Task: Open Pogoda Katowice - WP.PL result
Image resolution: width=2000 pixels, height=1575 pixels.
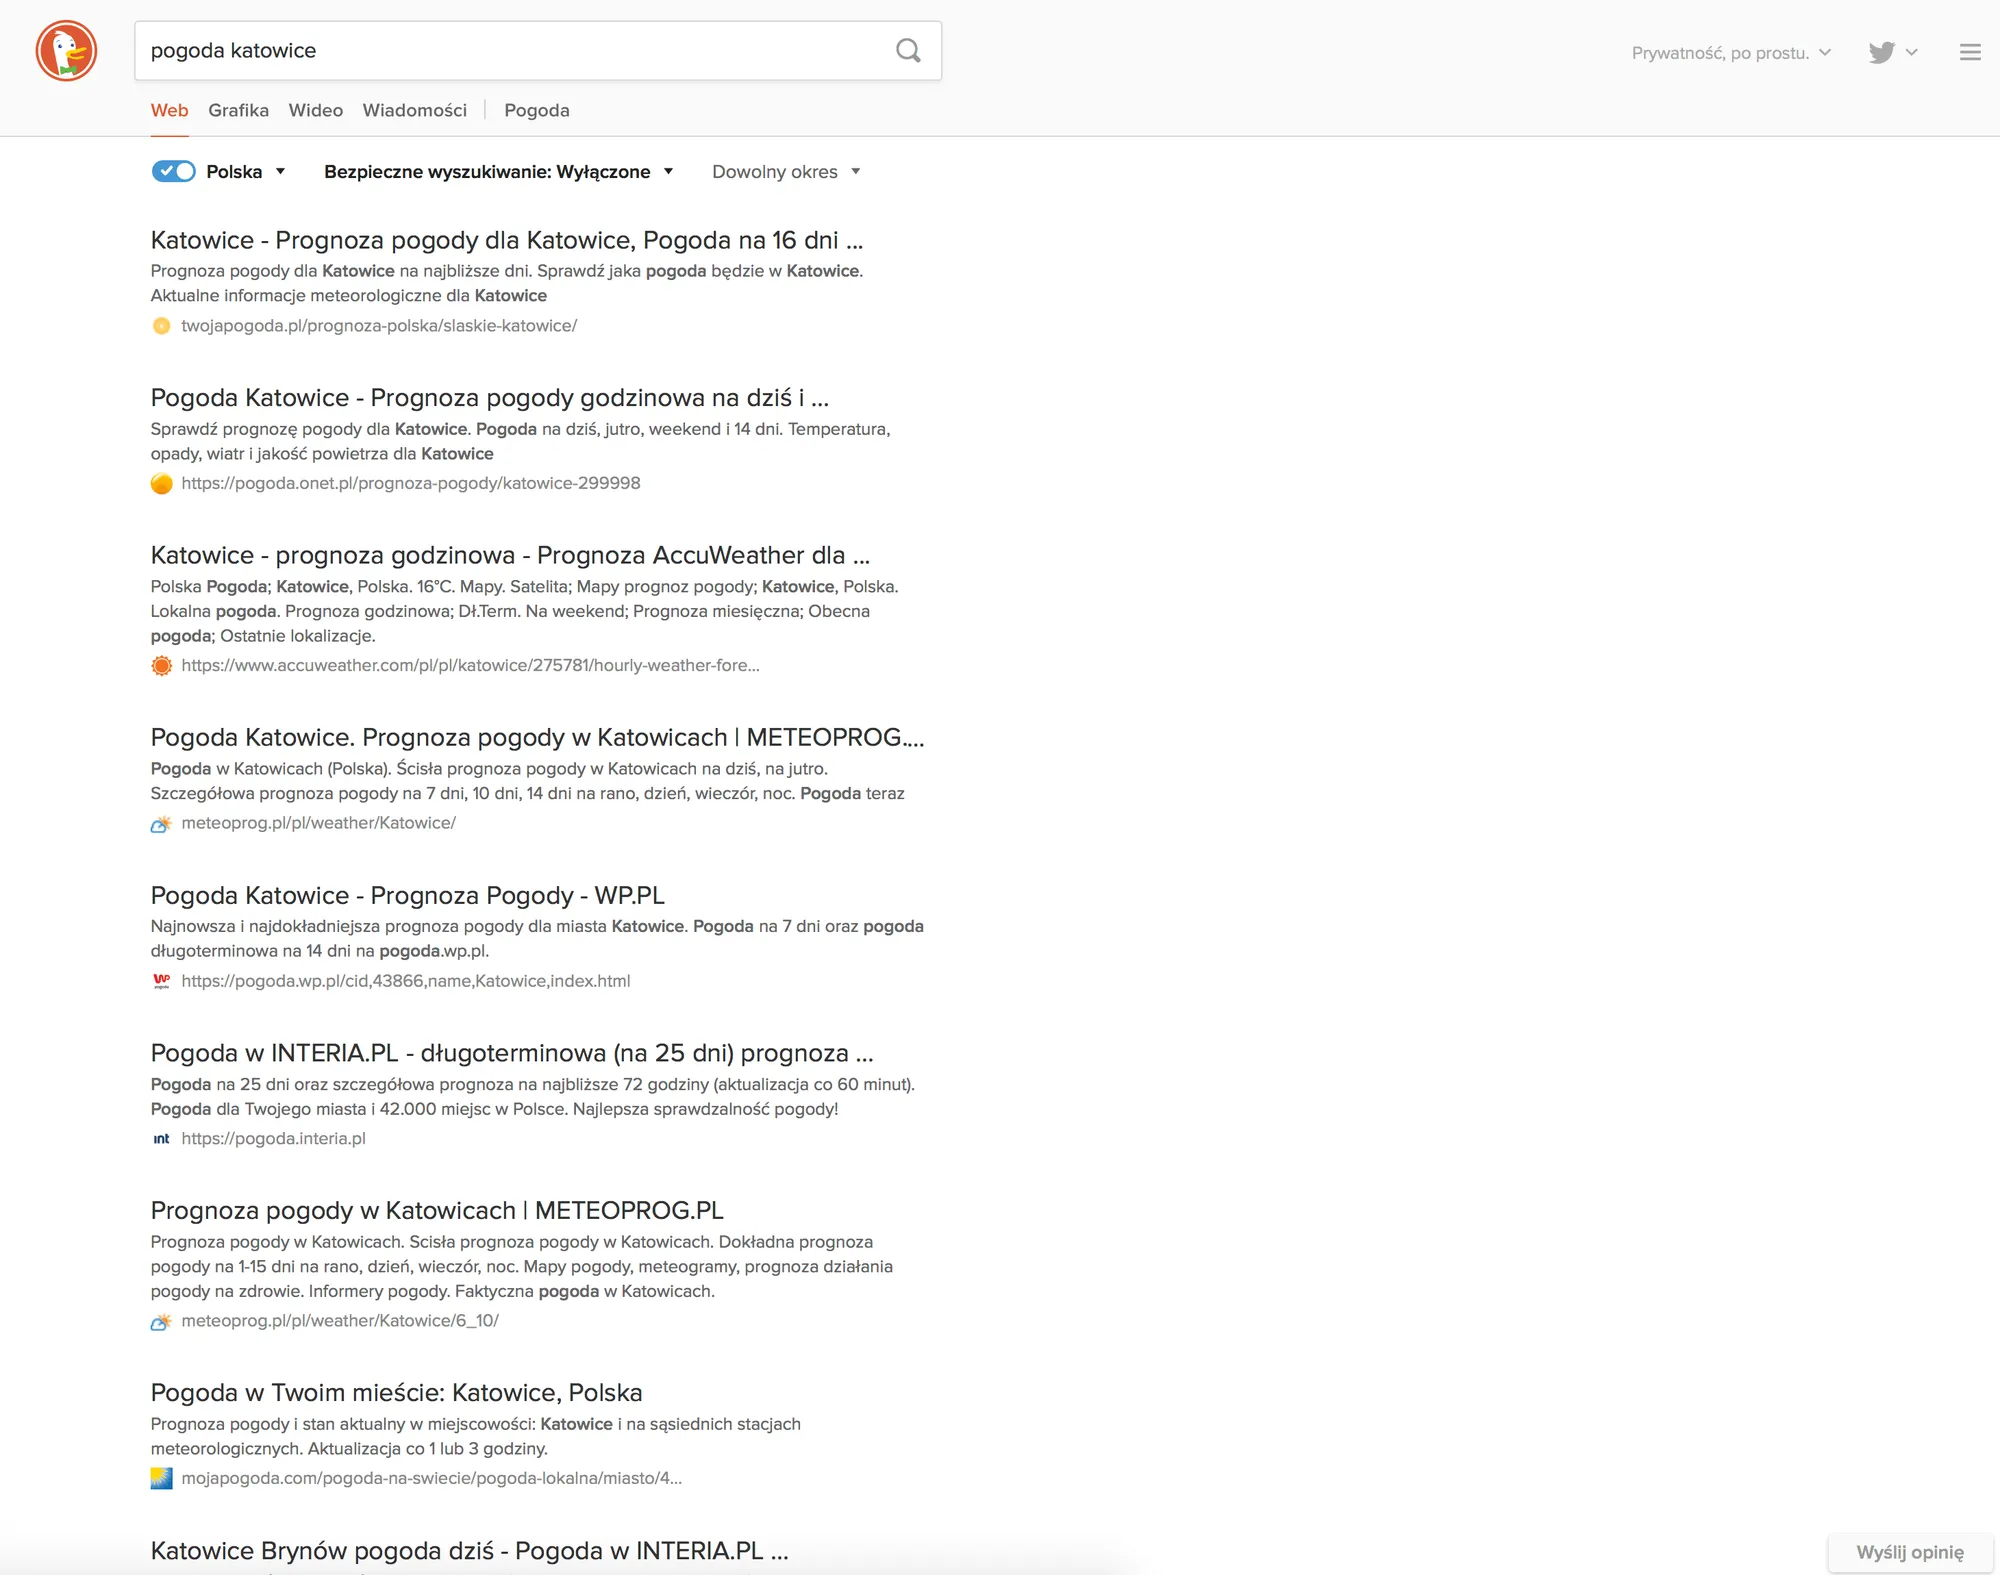Action: (x=407, y=895)
